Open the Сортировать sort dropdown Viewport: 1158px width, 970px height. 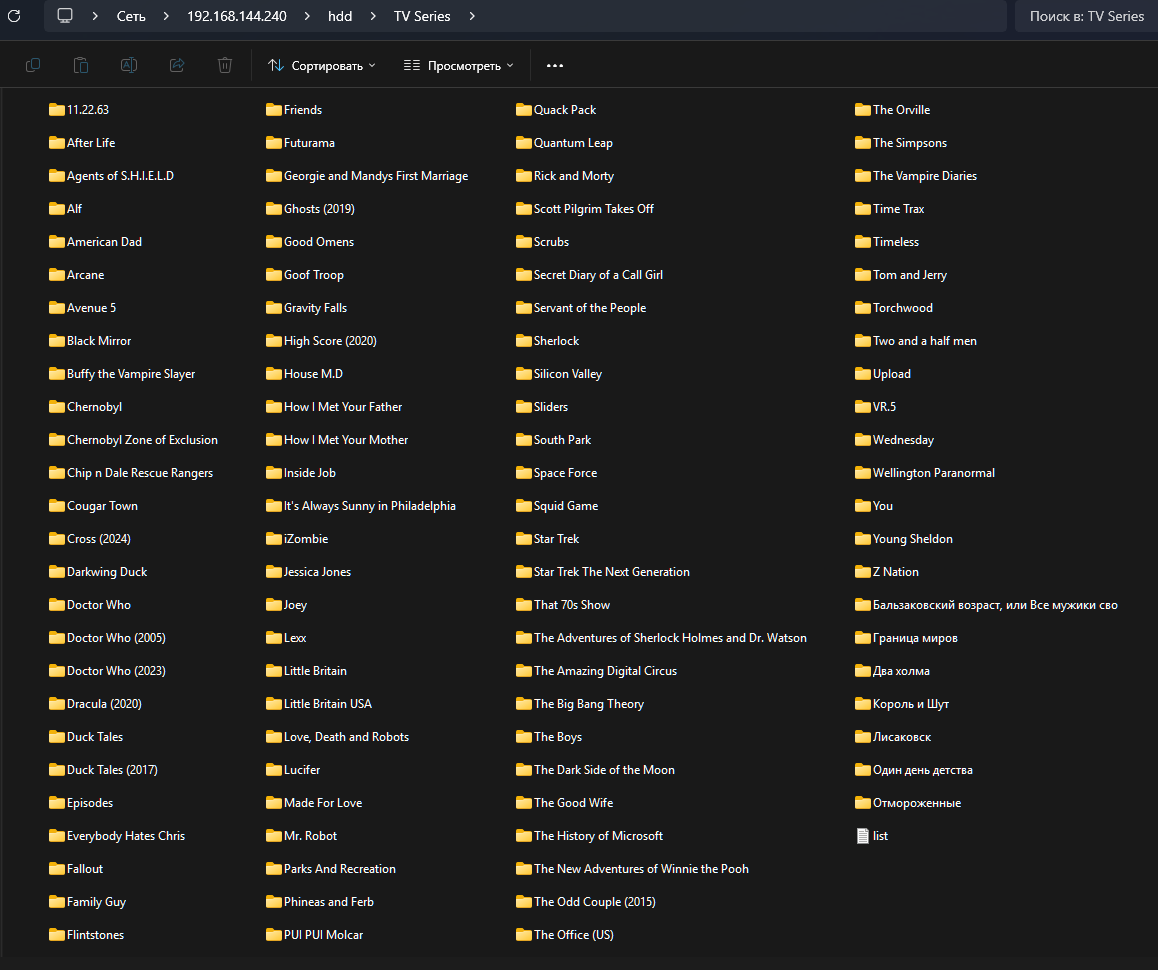(x=322, y=66)
